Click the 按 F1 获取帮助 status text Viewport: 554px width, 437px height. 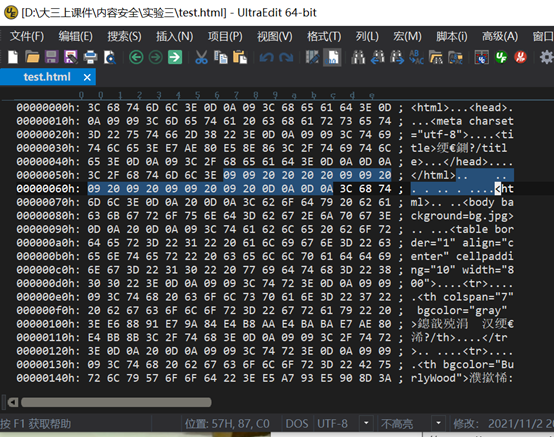coord(36,424)
